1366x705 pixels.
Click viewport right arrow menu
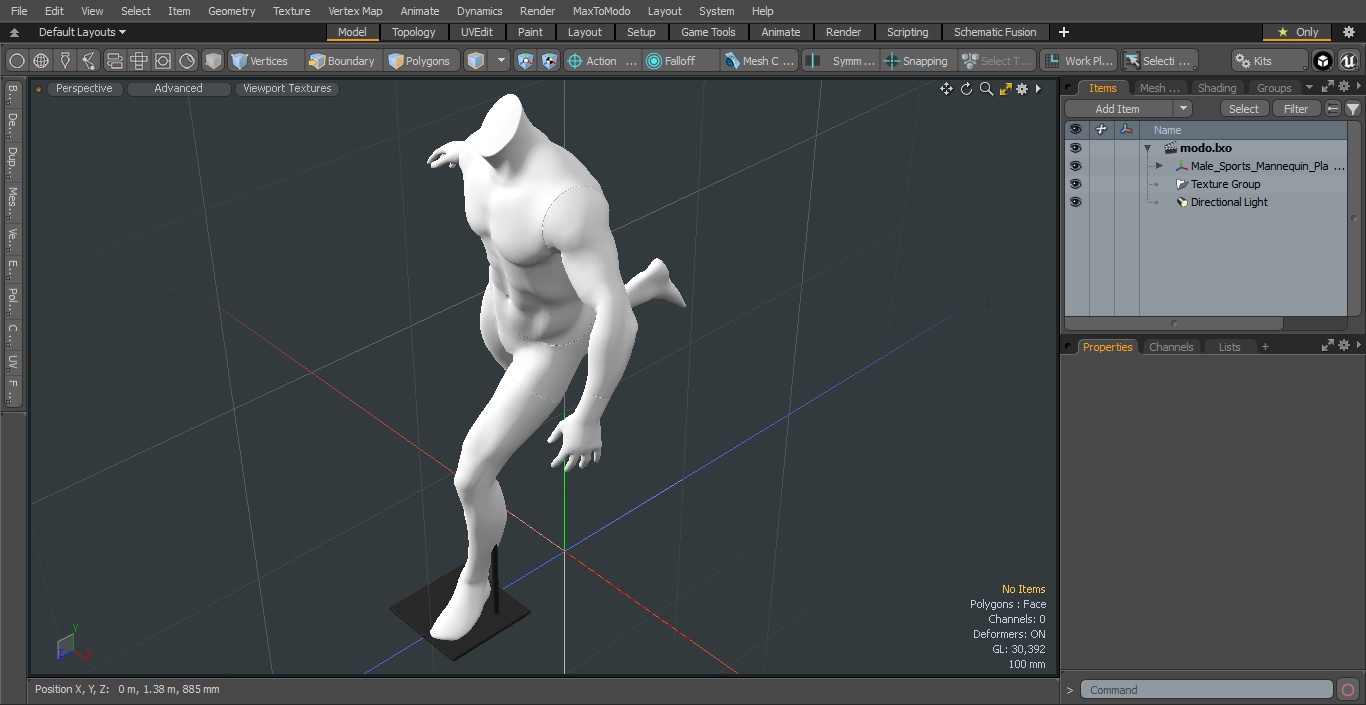[1038, 89]
